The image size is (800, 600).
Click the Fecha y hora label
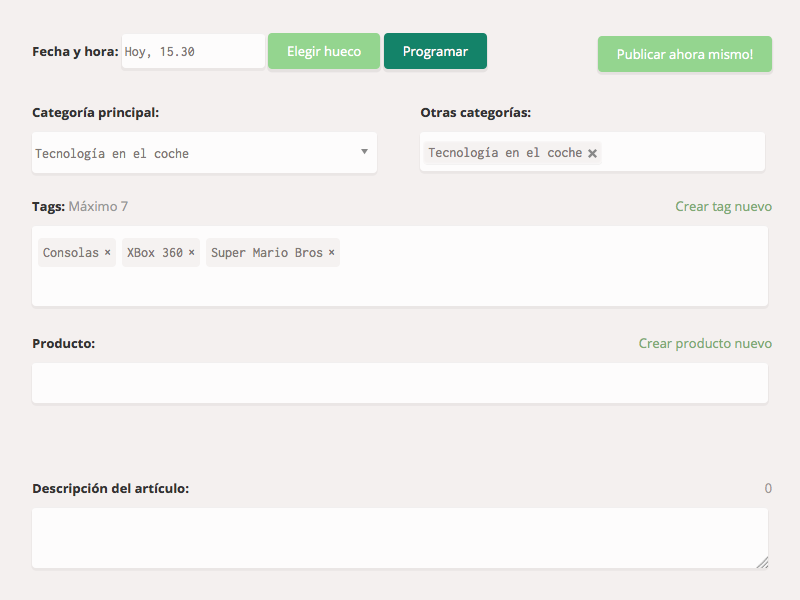pos(75,52)
